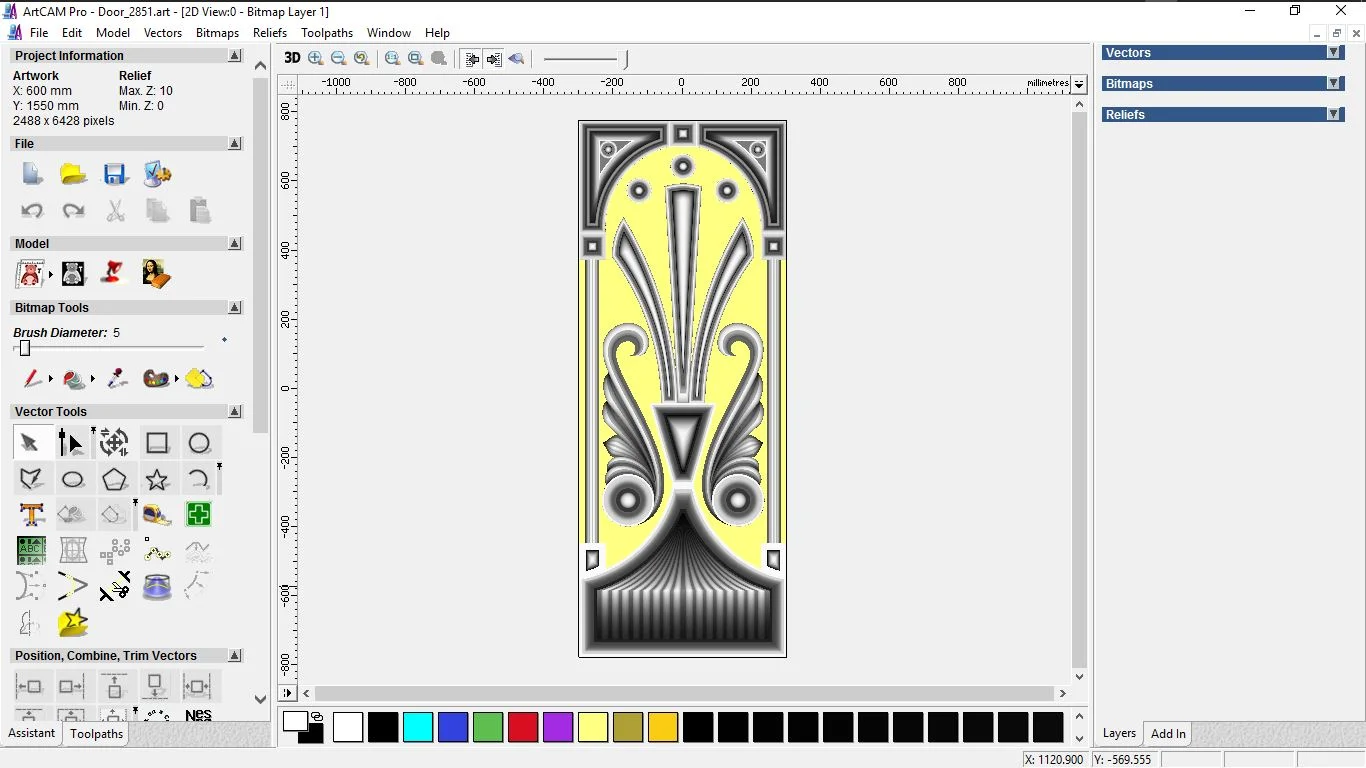Select the Create Star vector tool
This screenshot has height=768, width=1366.
tap(157, 479)
